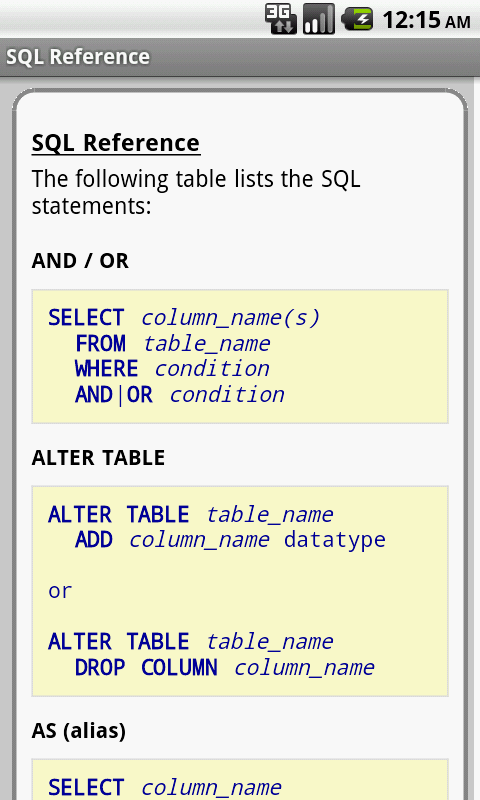The height and width of the screenshot is (800, 480).
Task: Tap the FROM table_name code line
Action: [172, 343]
